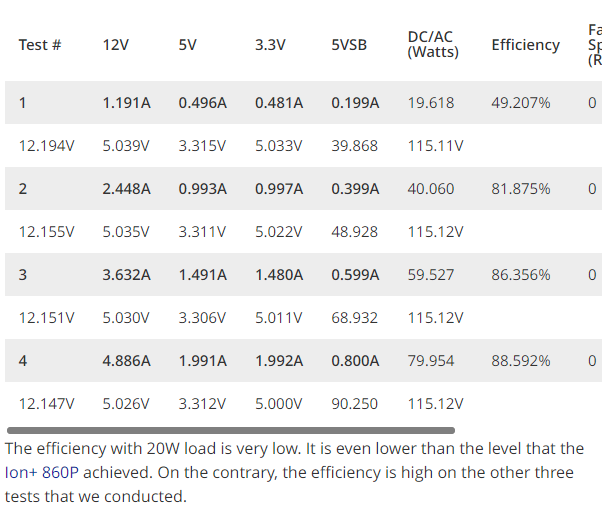This screenshot has width=616, height=520.
Task: Click the 19.618 watts cell
Action: (x=430, y=103)
